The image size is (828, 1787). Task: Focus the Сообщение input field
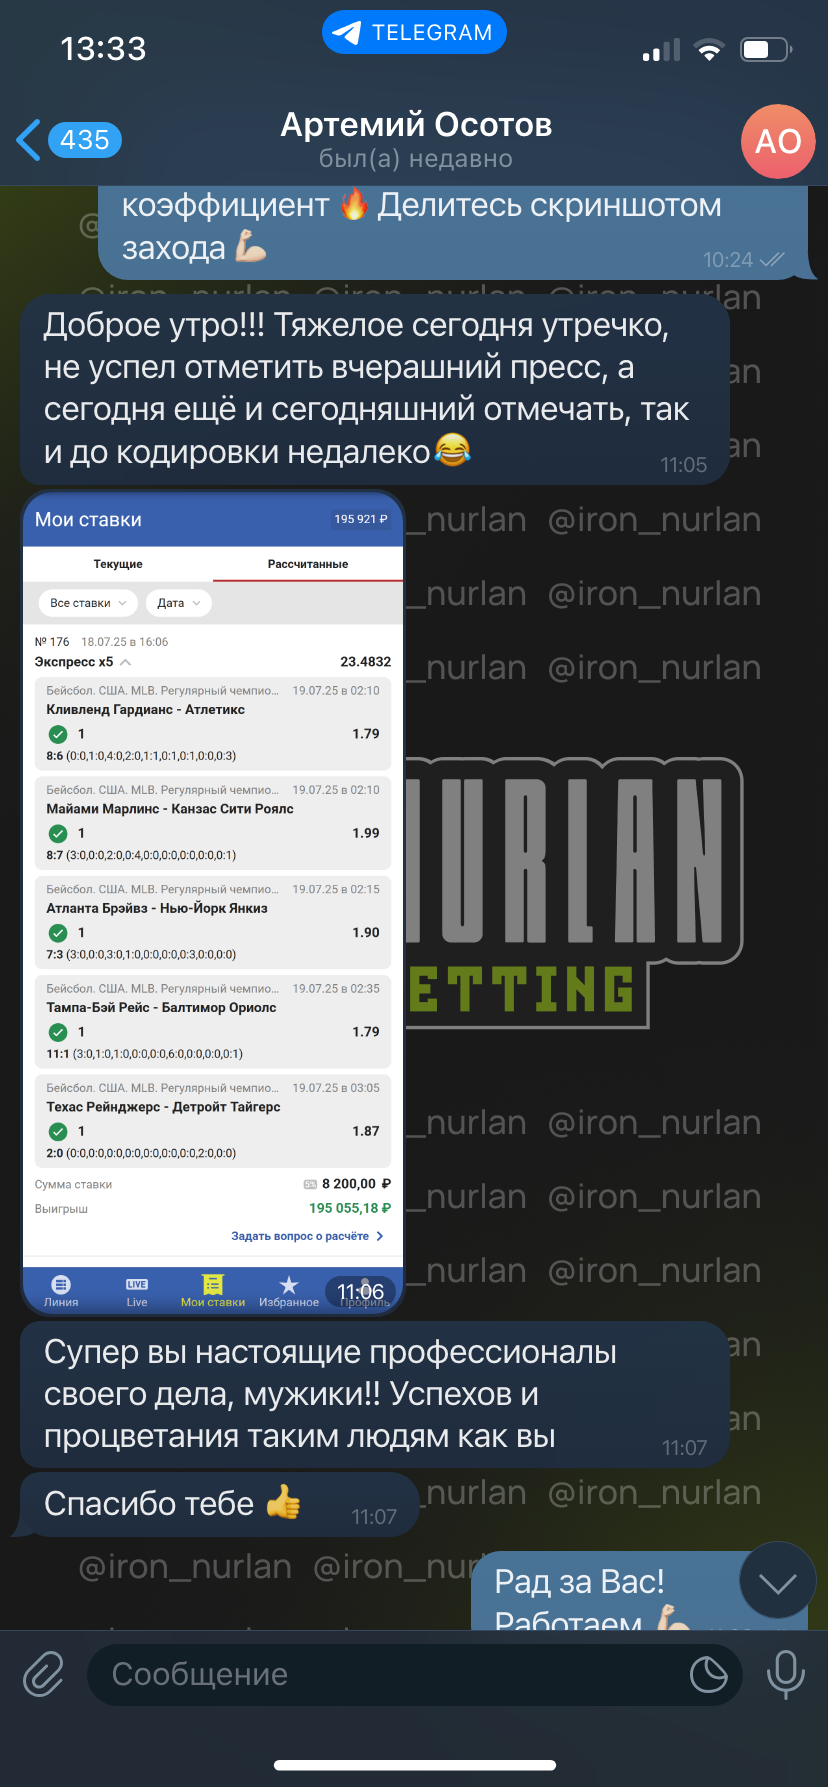pos(415,1674)
